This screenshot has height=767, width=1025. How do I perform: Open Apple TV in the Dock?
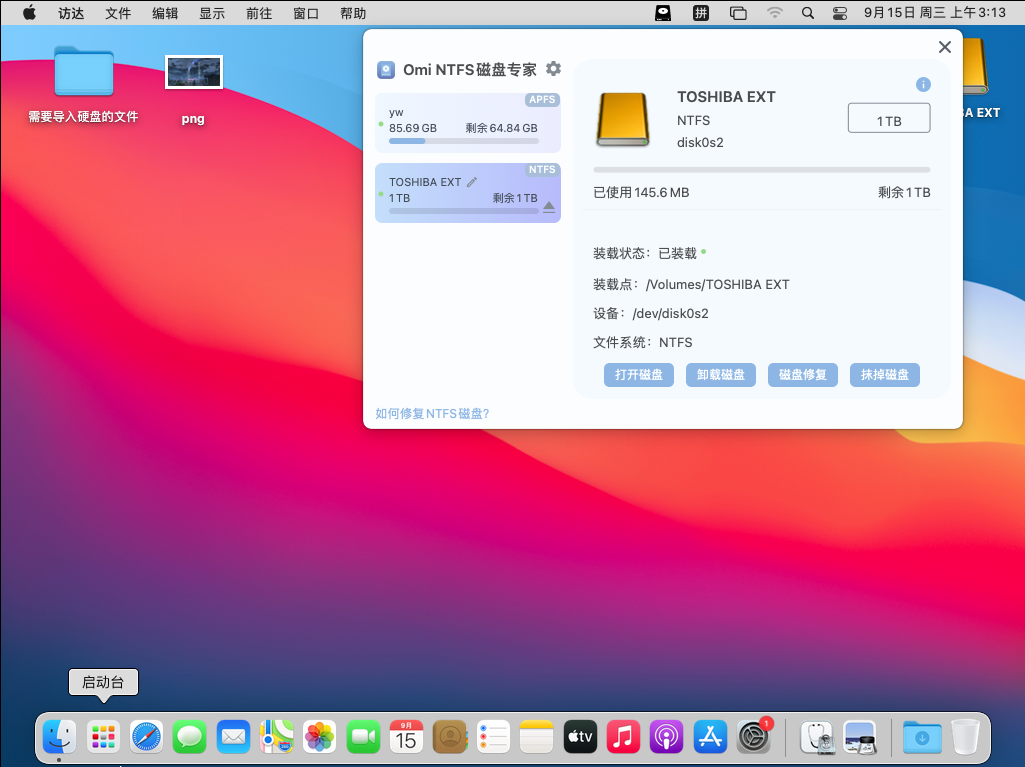580,738
